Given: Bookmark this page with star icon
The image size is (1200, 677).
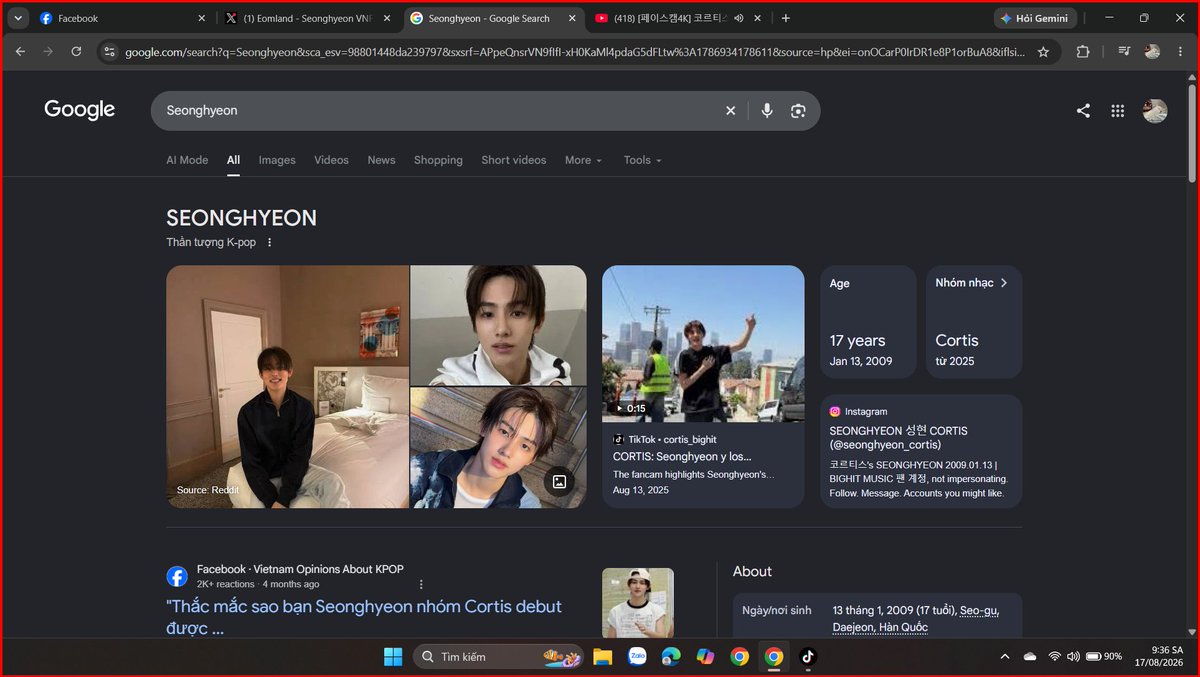Looking at the screenshot, I should [1043, 52].
